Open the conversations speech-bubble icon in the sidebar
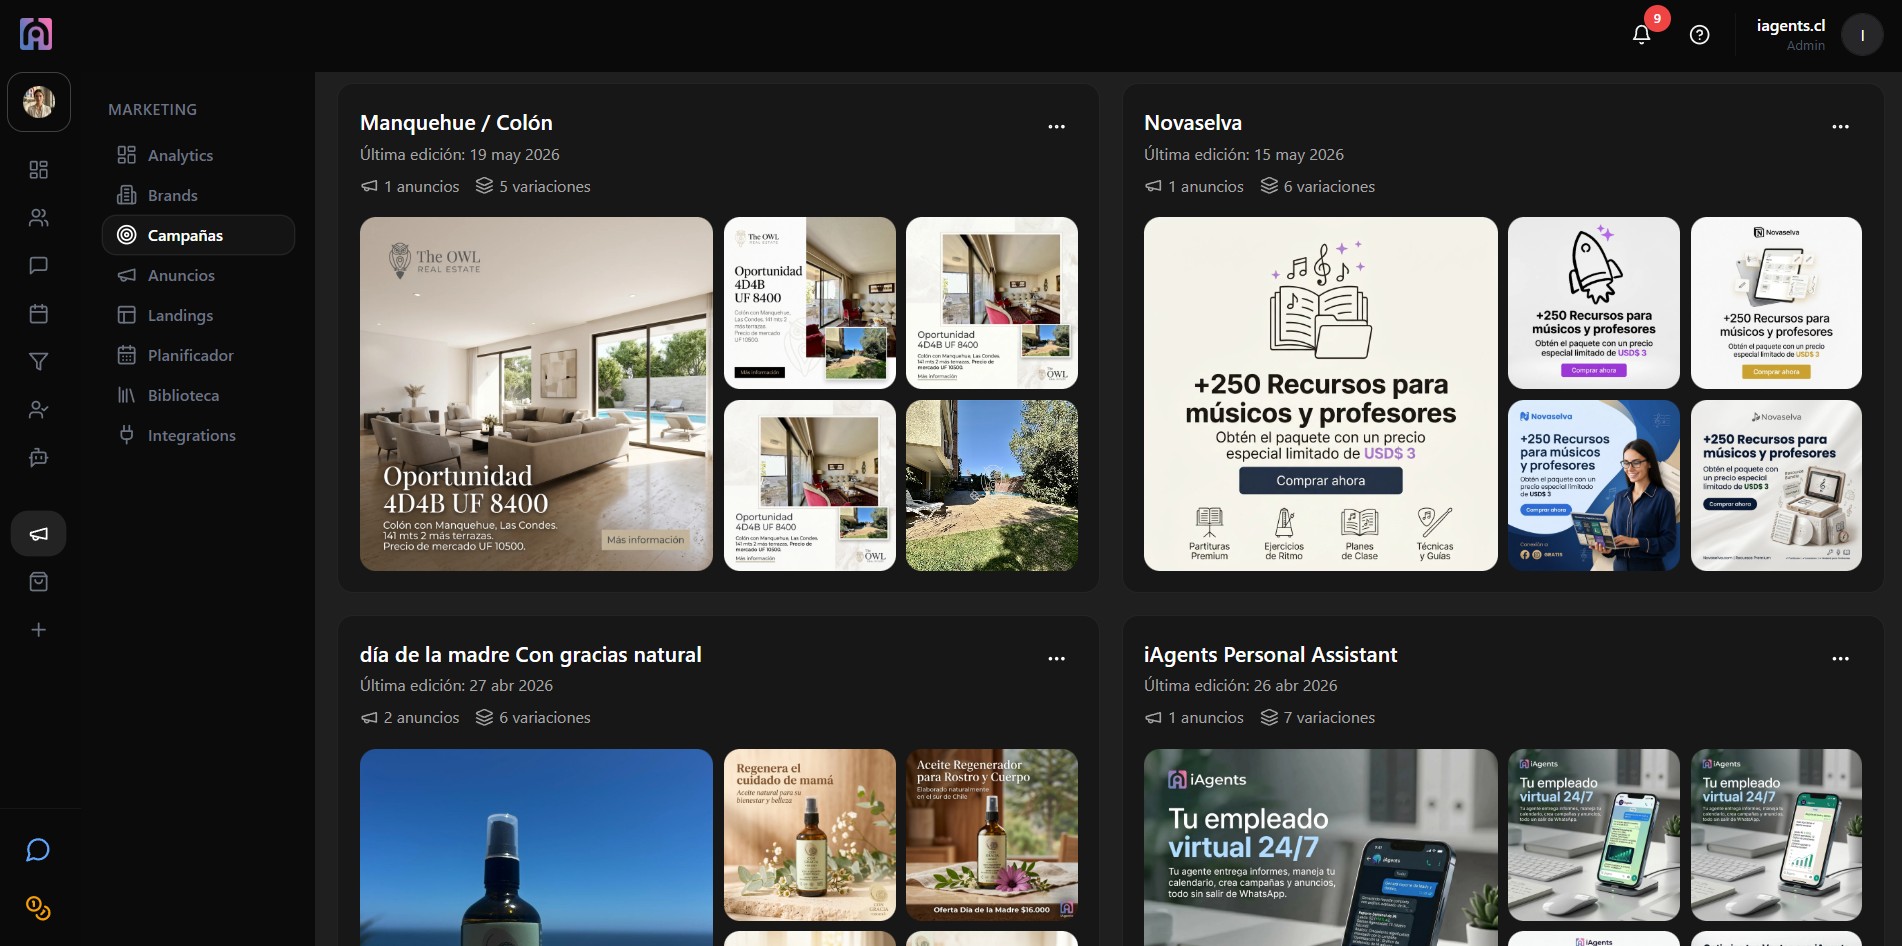This screenshot has height=946, width=1902. 39,266
